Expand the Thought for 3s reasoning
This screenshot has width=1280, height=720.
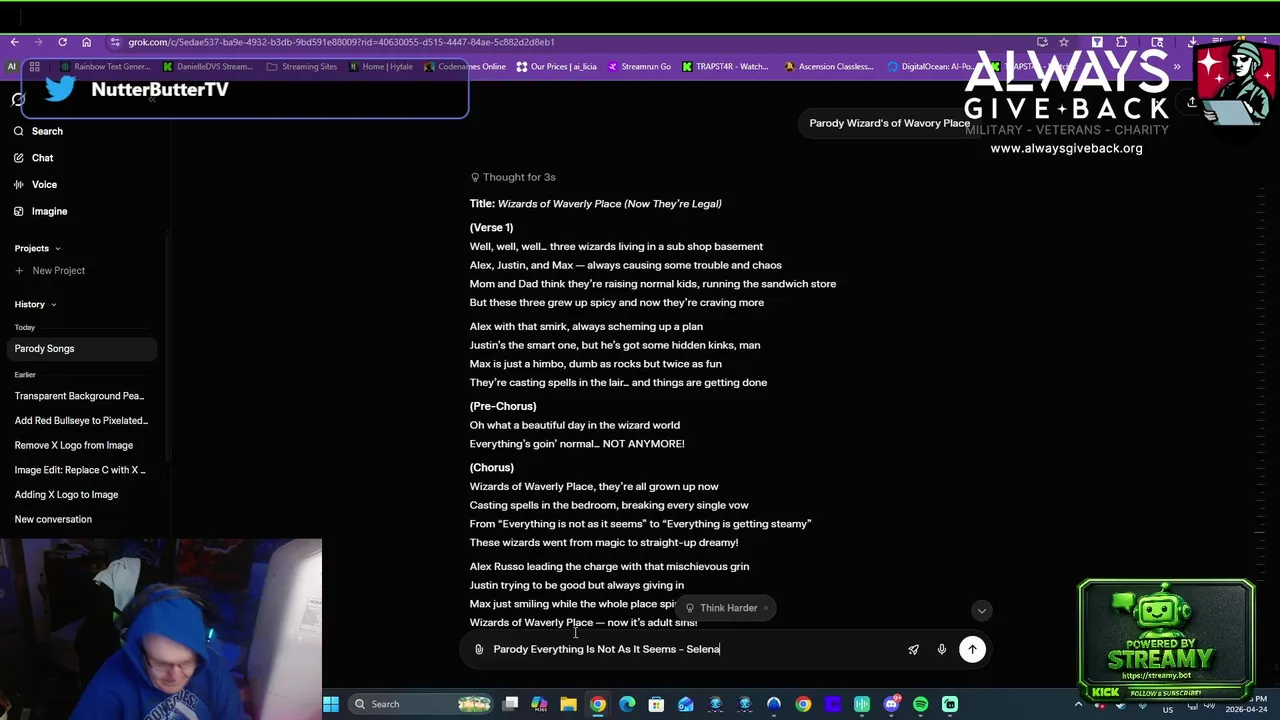tap(513, 177)
